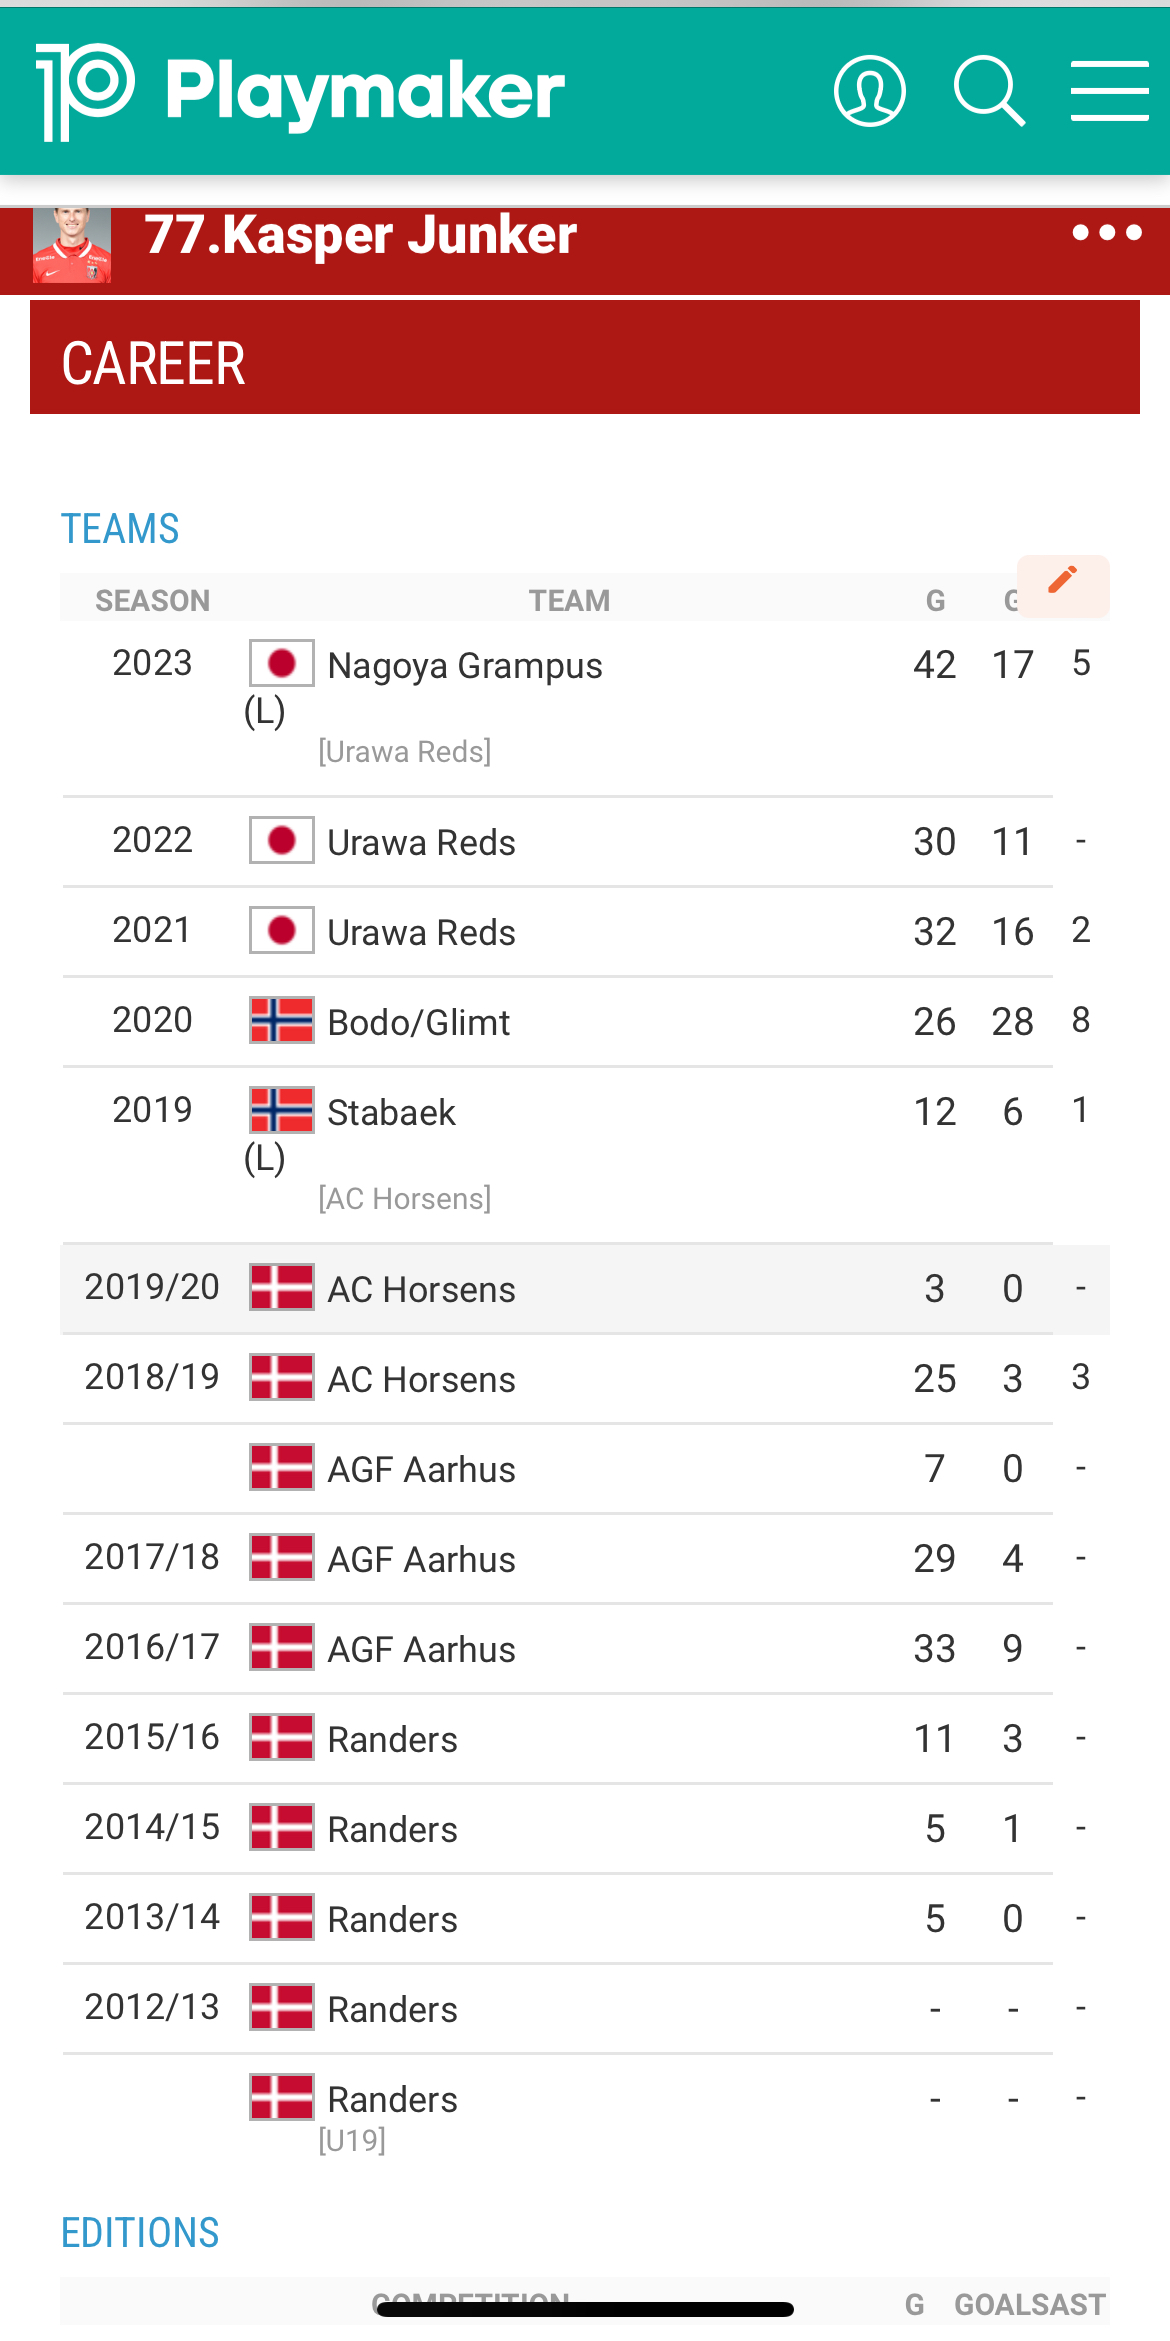Open the hamburger menu
1170x2341 pixels.
coord(1109,91)
